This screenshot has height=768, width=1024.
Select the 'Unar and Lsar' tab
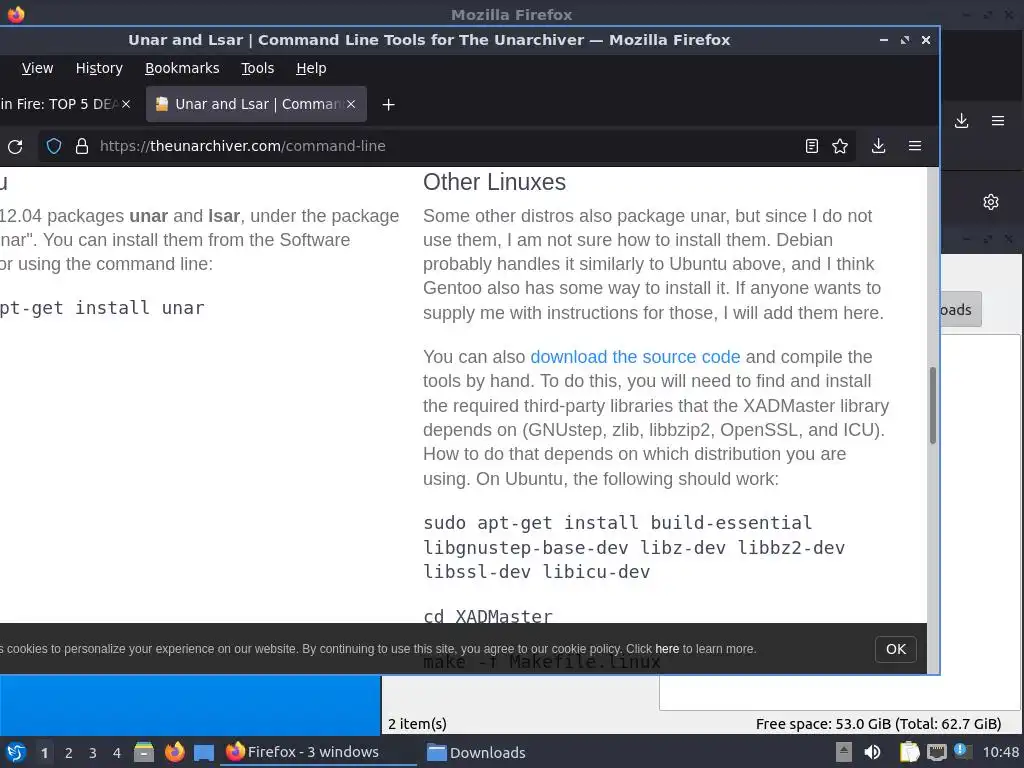click(256, 104)
